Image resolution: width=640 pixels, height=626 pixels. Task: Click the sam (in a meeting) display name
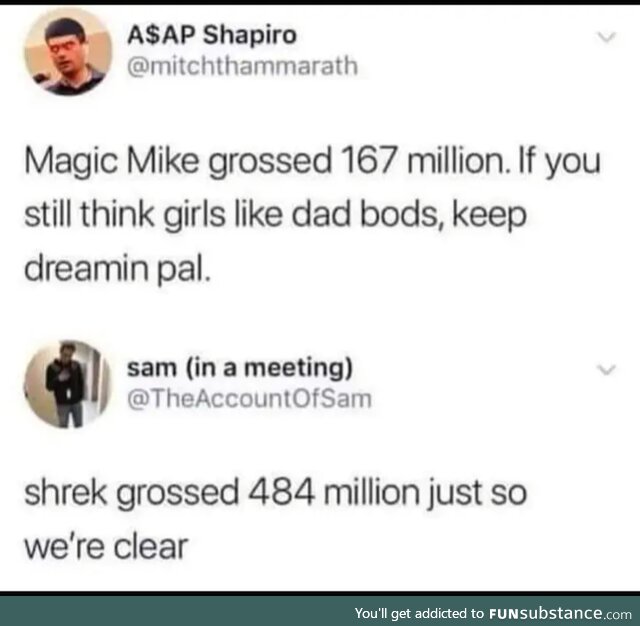pyautogui.click(x=240, y=368)
